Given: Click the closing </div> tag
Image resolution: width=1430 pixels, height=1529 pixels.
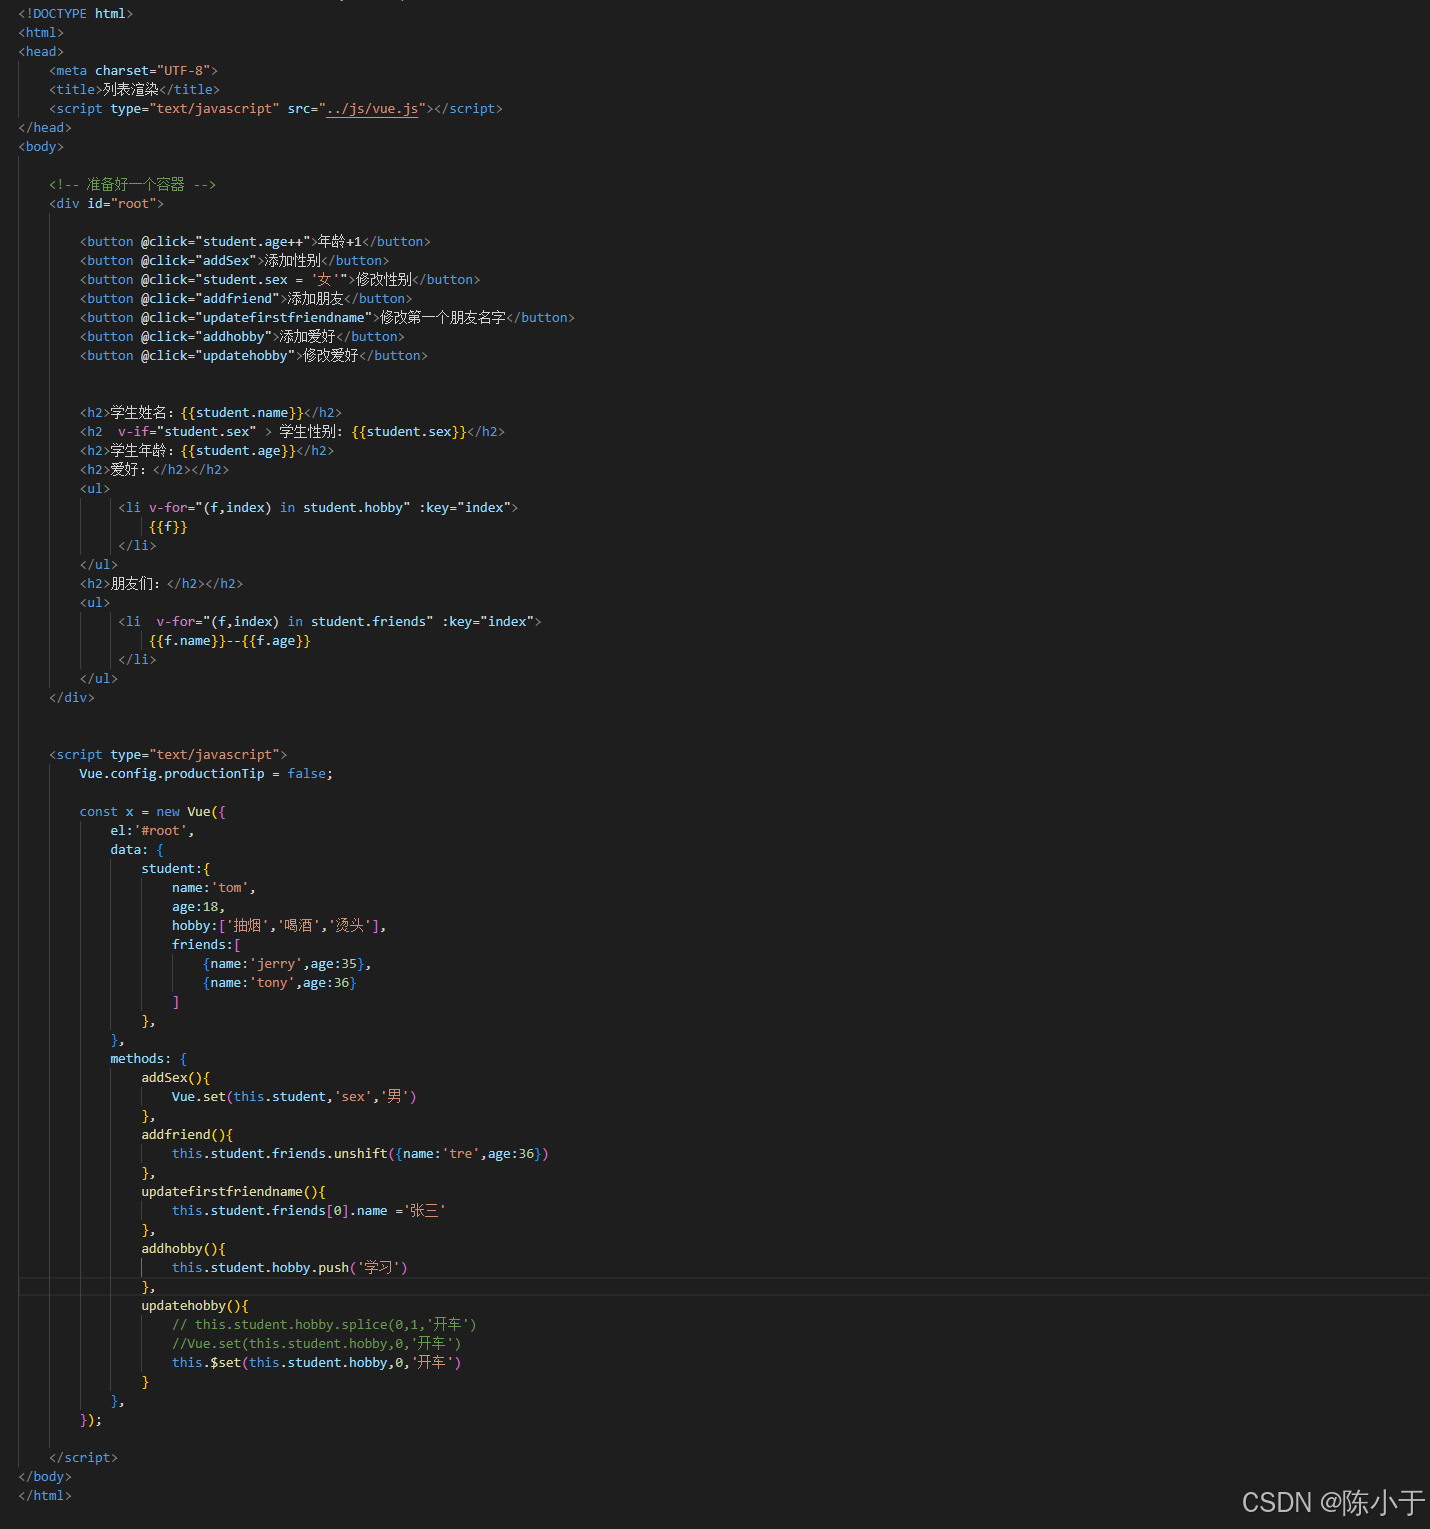Looking at the screenshot, I should click(x=72, y=697).
